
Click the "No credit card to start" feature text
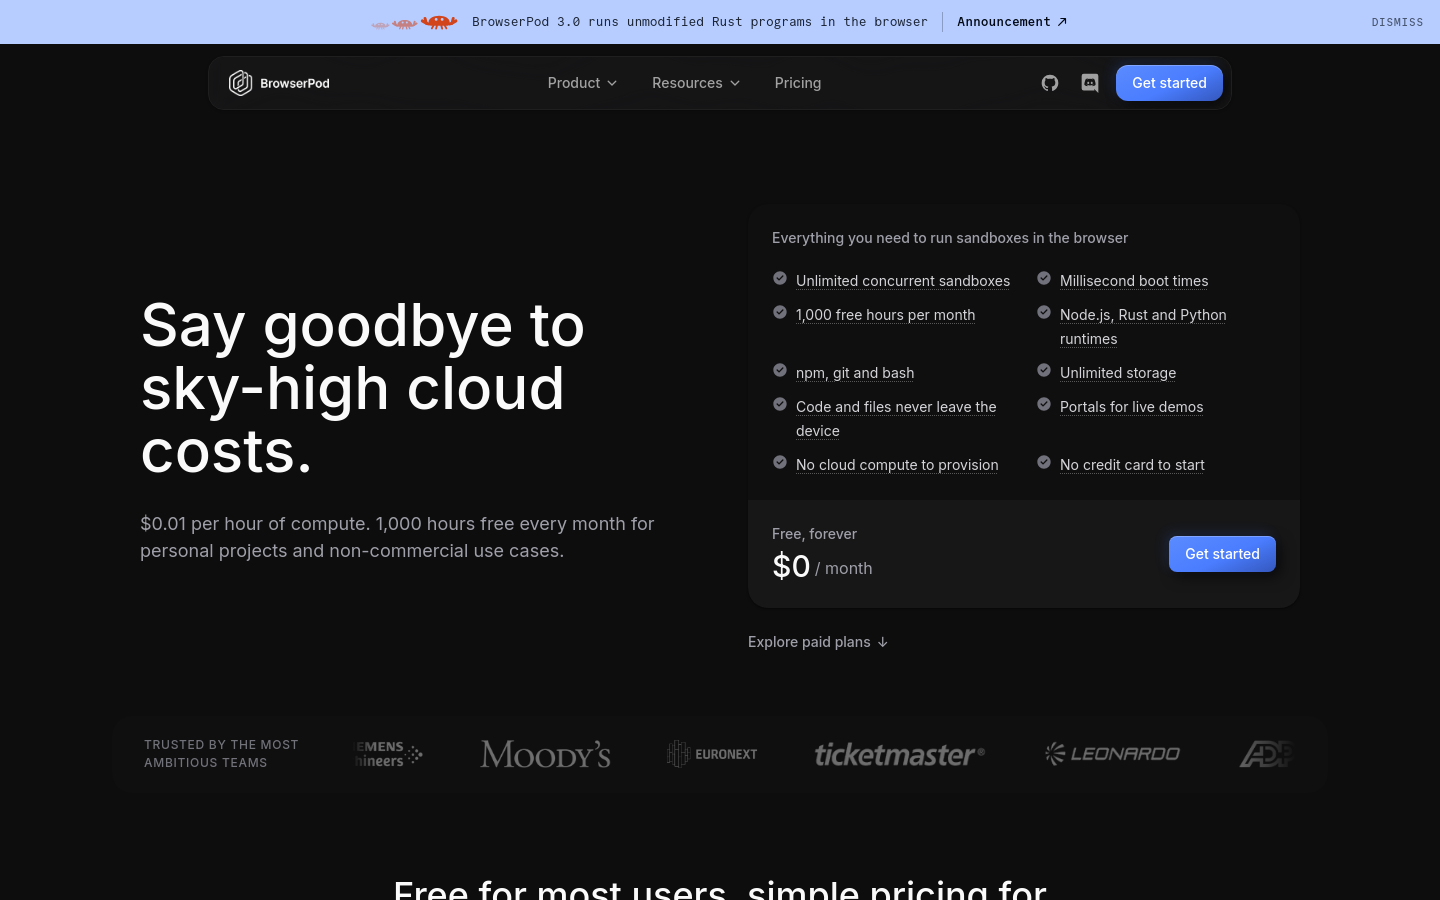click(x=1132, y=465)
